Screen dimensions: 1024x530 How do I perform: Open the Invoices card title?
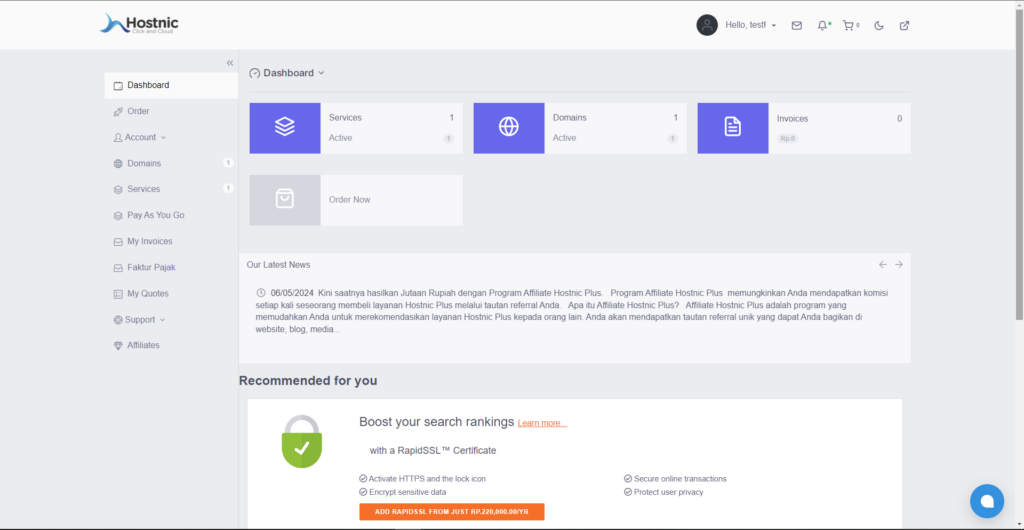[x=792, y=119]
